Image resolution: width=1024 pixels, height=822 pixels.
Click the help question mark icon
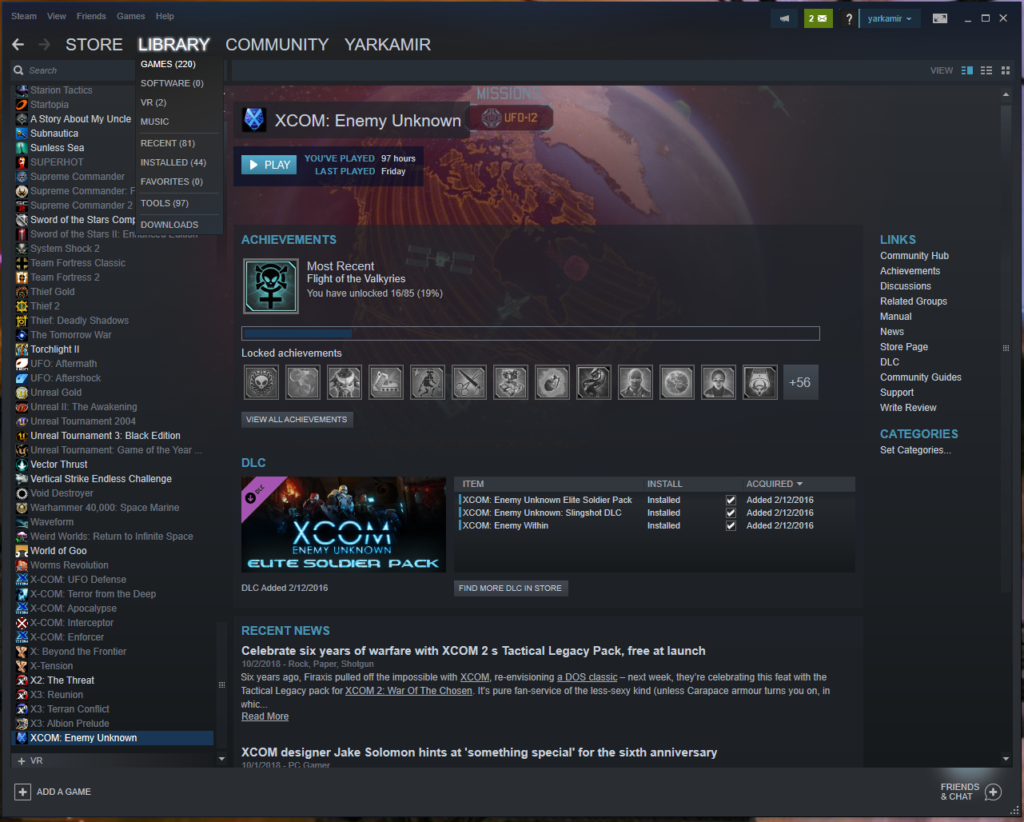848,19
